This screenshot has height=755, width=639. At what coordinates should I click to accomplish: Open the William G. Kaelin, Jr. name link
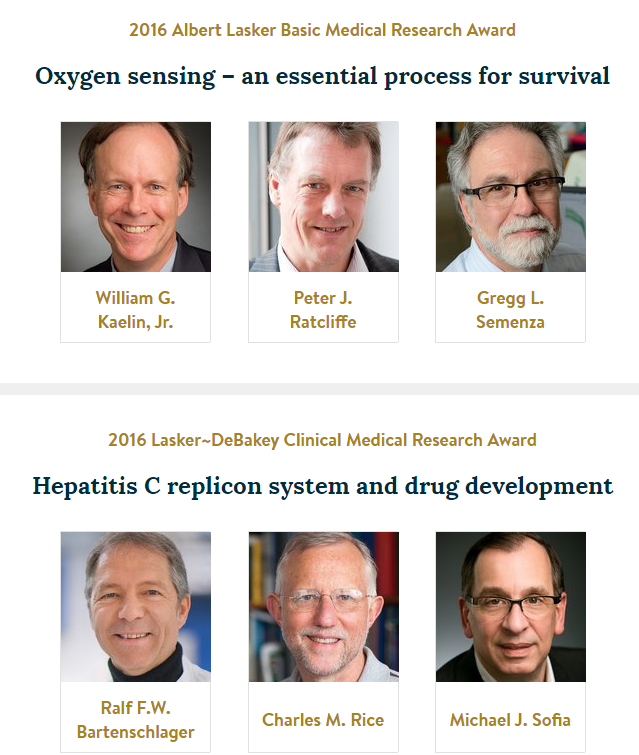point(135,310)
